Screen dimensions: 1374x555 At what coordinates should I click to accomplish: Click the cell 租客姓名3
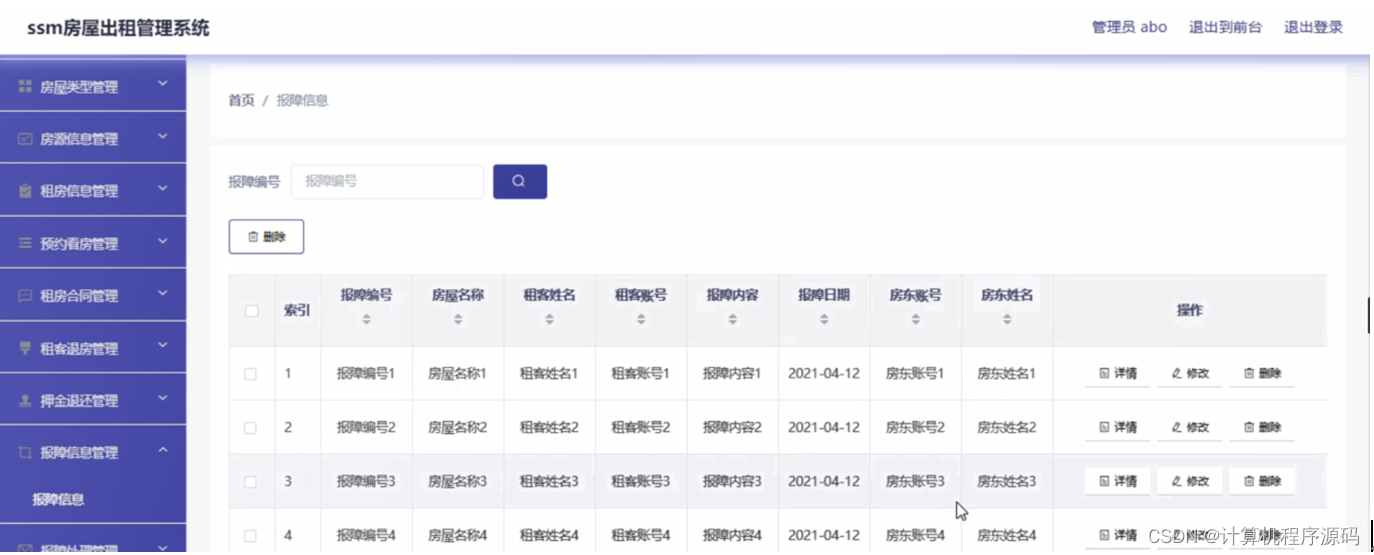pyautogui.click(x=550, y=482)
